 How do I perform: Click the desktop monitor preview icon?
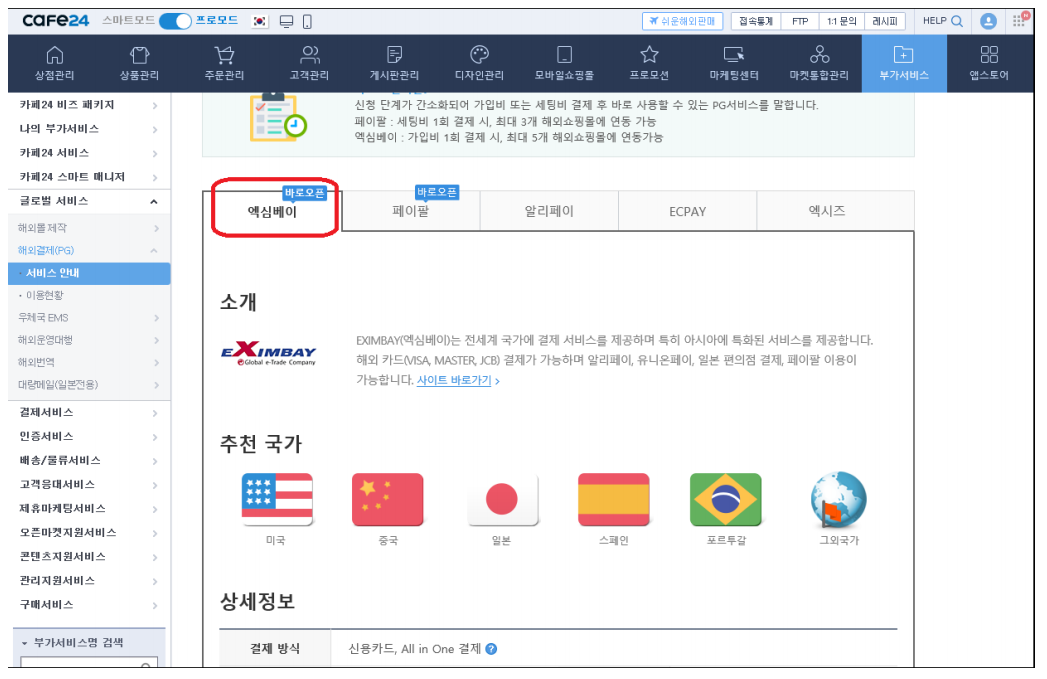click(286, 21)
